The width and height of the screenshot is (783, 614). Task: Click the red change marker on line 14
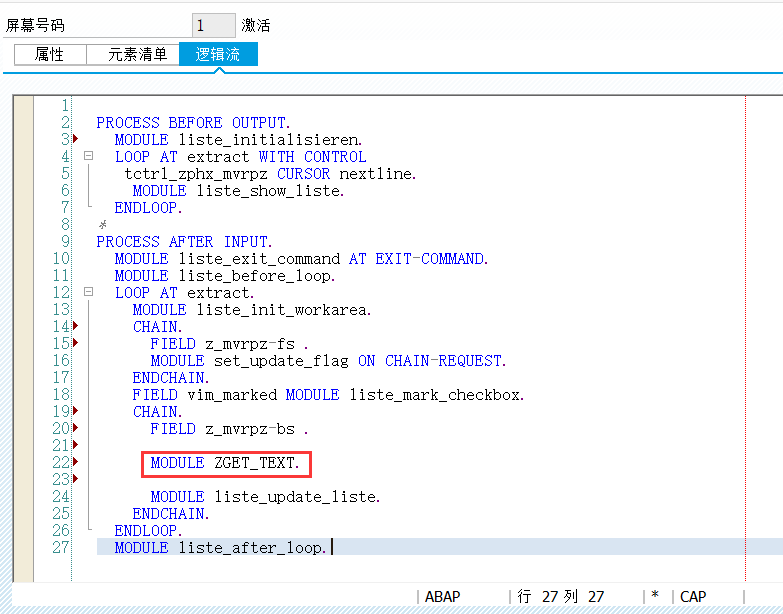pyautogui.click(x=76, y=326)
